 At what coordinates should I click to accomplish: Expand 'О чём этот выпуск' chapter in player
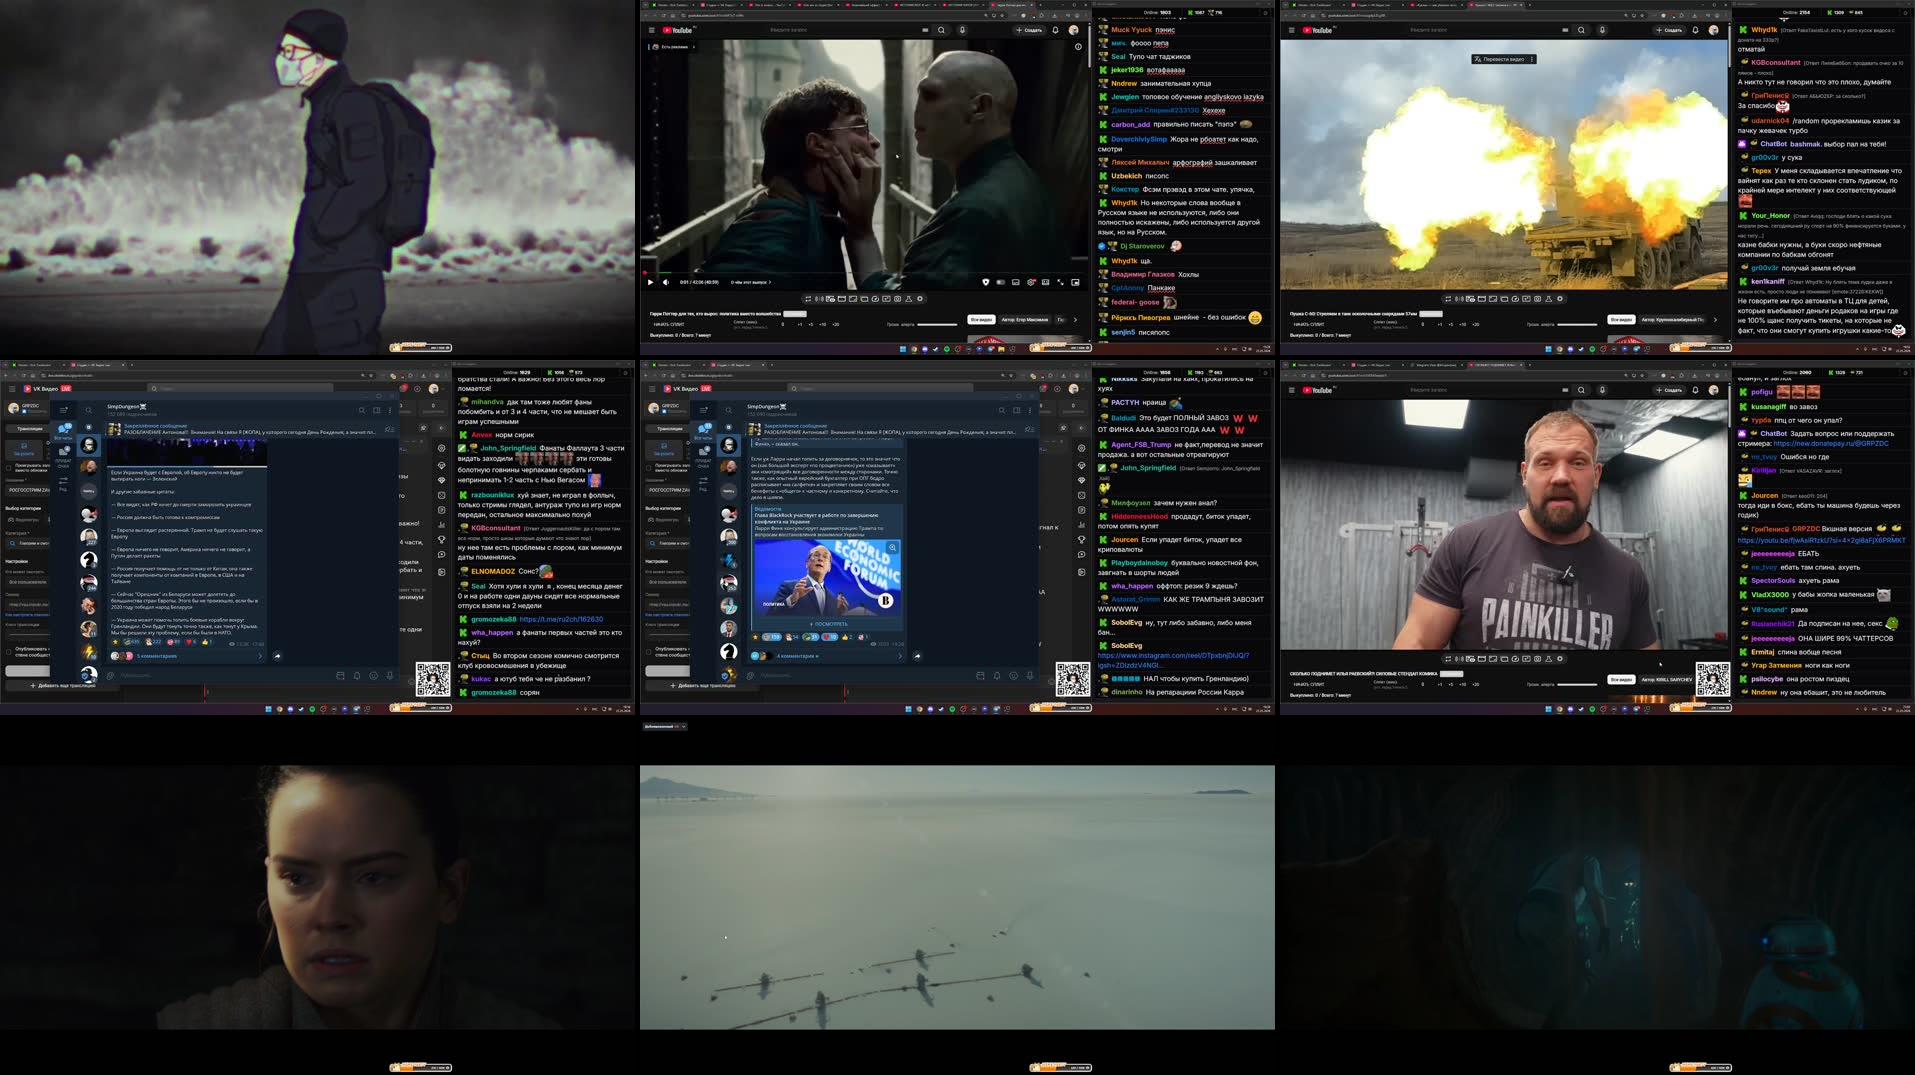[752, 282]
